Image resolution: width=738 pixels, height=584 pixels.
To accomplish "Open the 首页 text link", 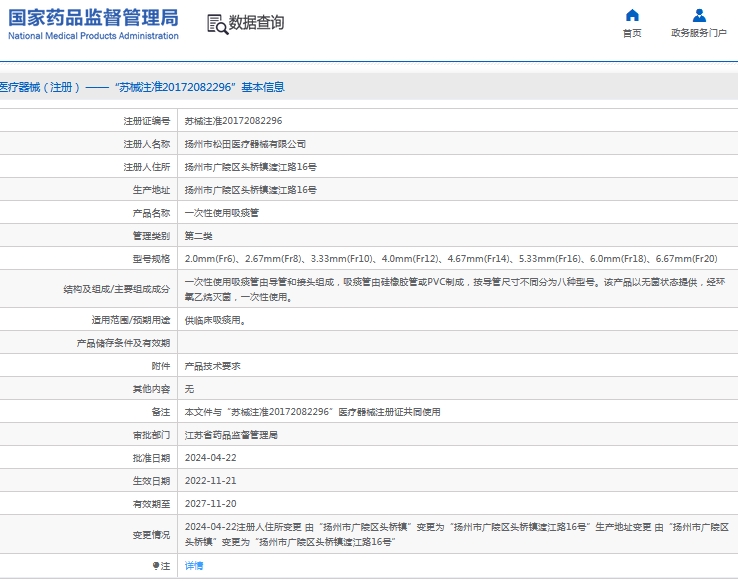I will pyautogui.click(x=632, y=33).
